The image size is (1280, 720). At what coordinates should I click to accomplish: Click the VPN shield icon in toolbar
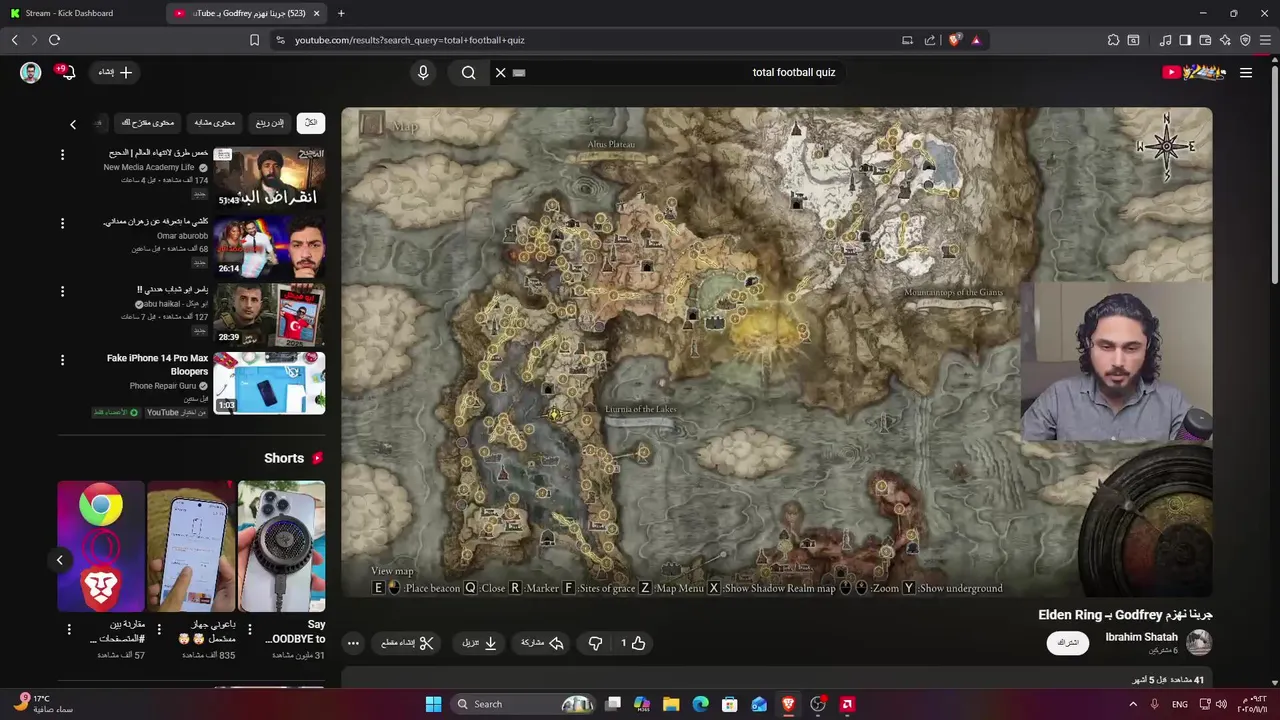tap(1245, 40)
